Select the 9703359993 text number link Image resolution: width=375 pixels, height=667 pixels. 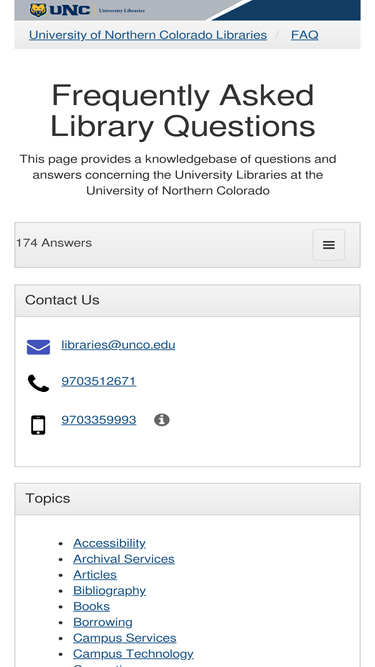point(99,420)
